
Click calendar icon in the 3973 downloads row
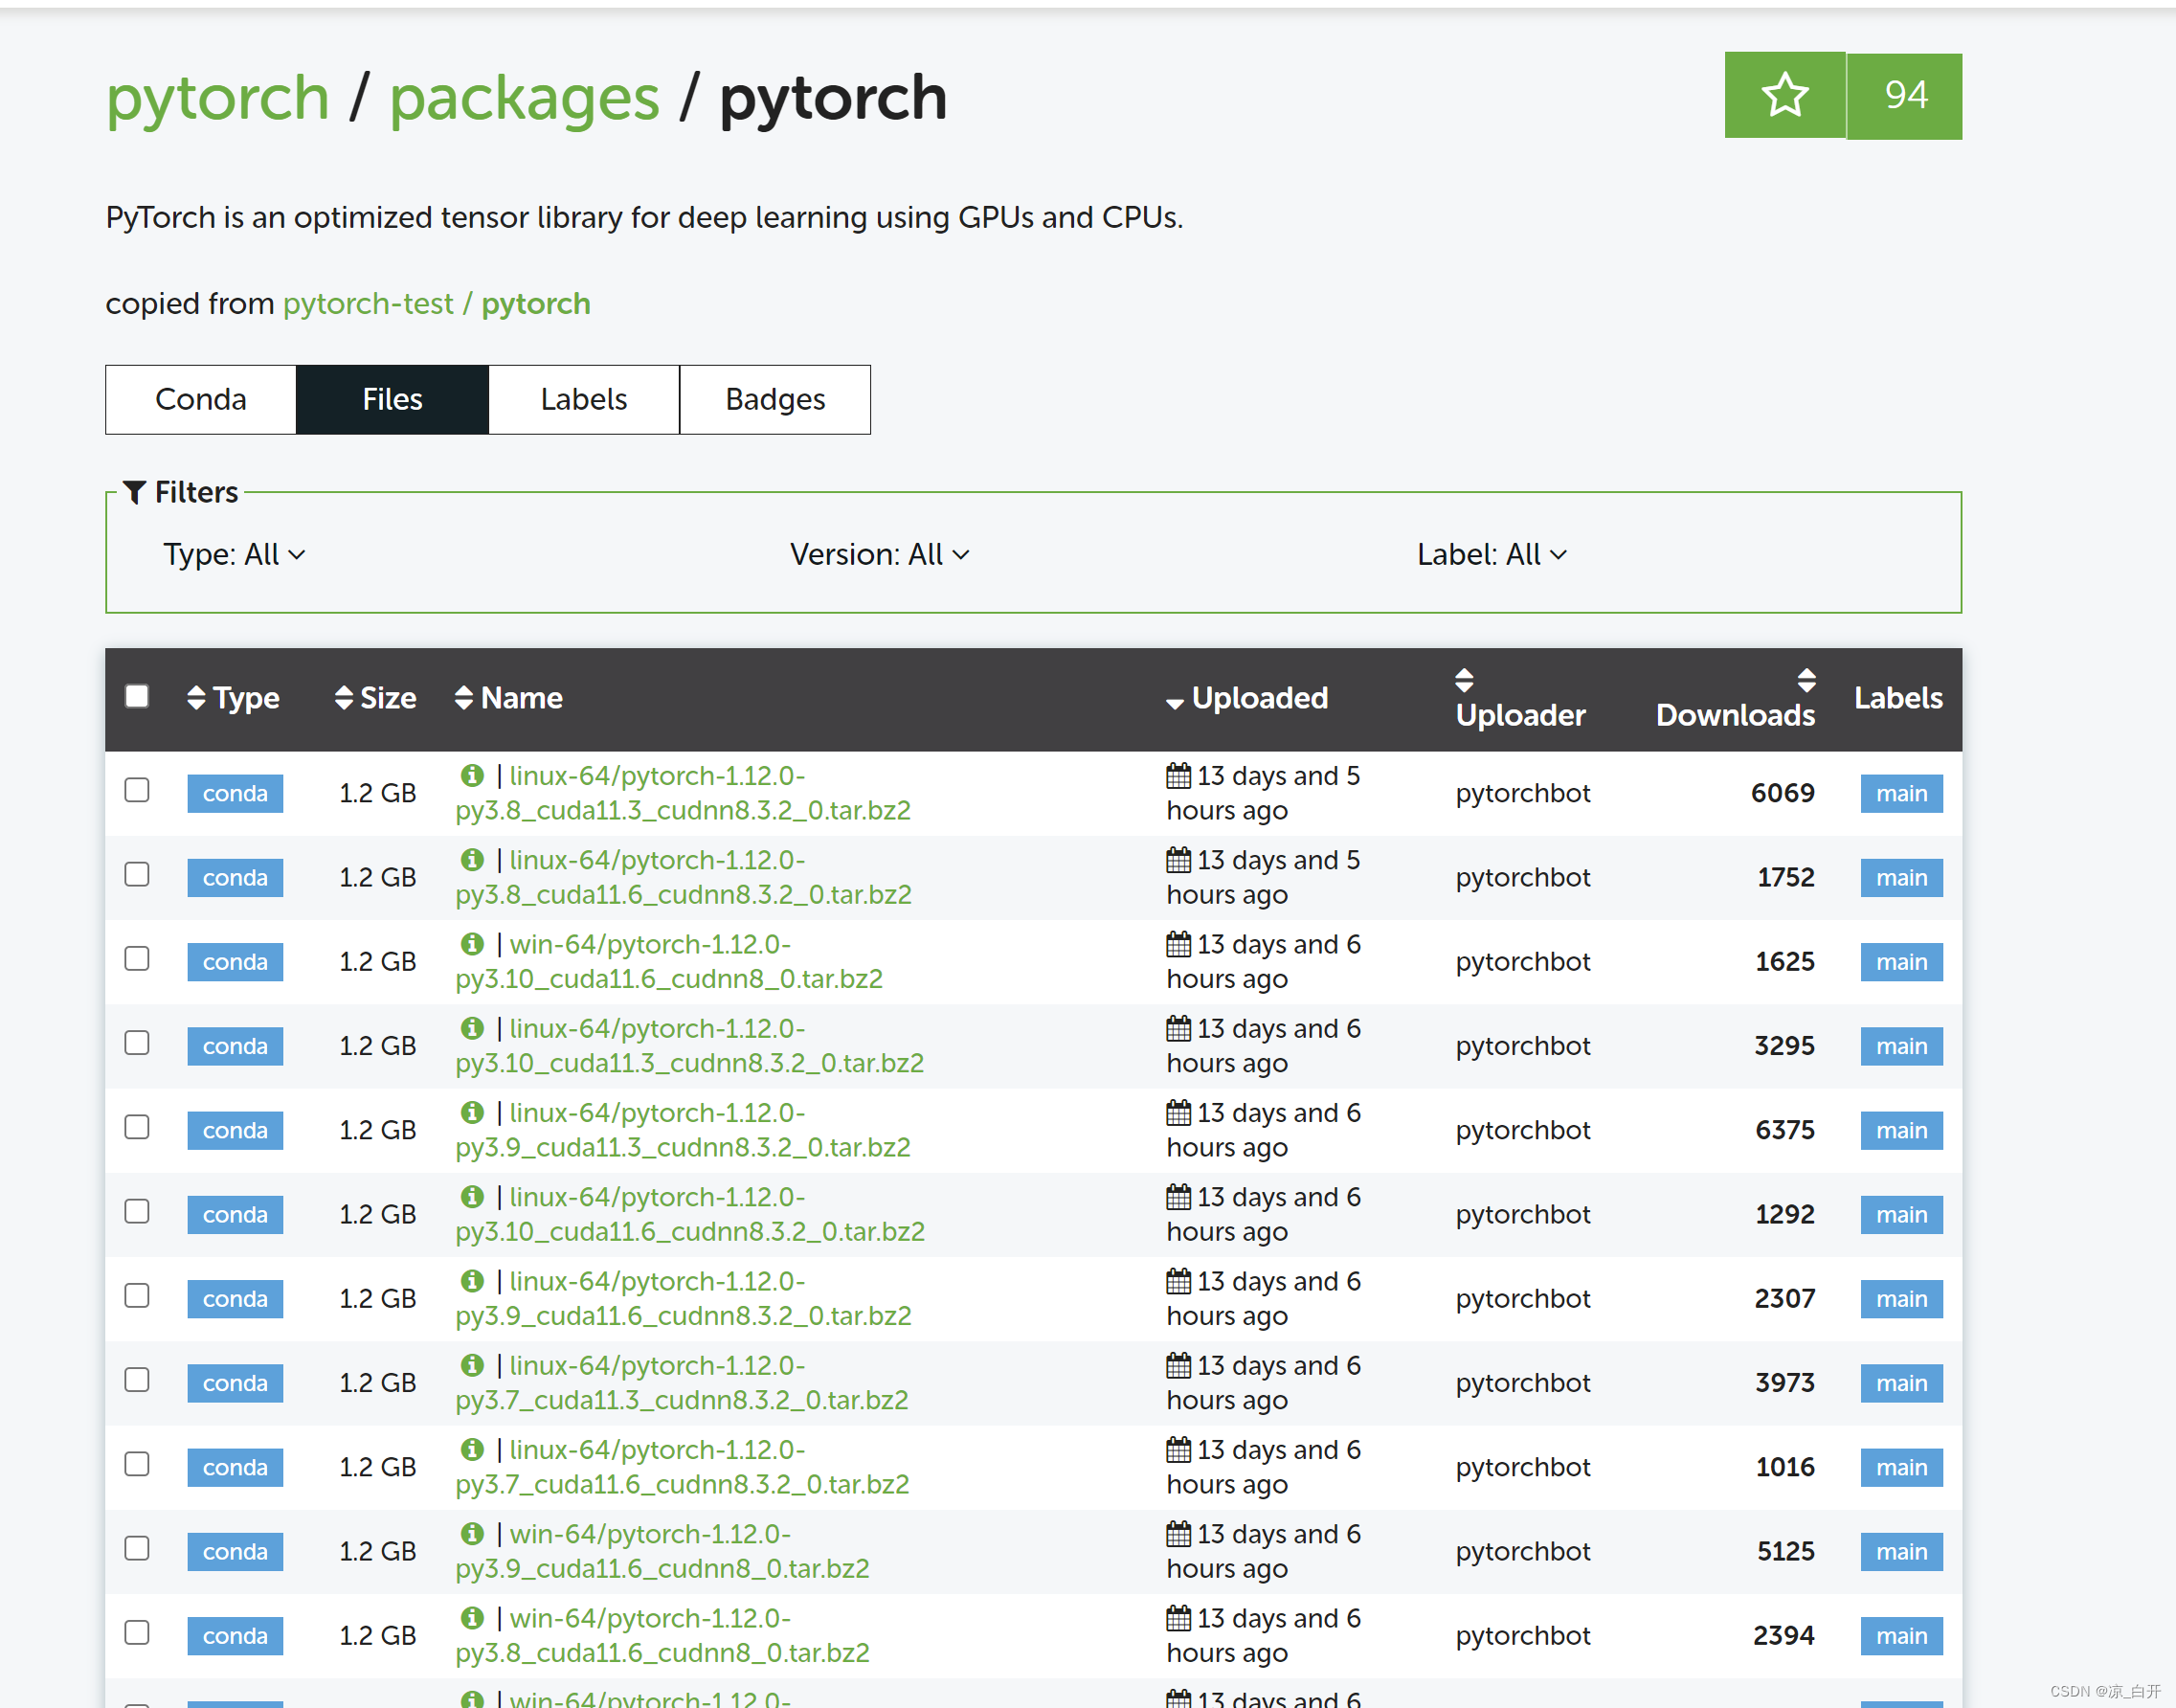tap(1178, 1364)
